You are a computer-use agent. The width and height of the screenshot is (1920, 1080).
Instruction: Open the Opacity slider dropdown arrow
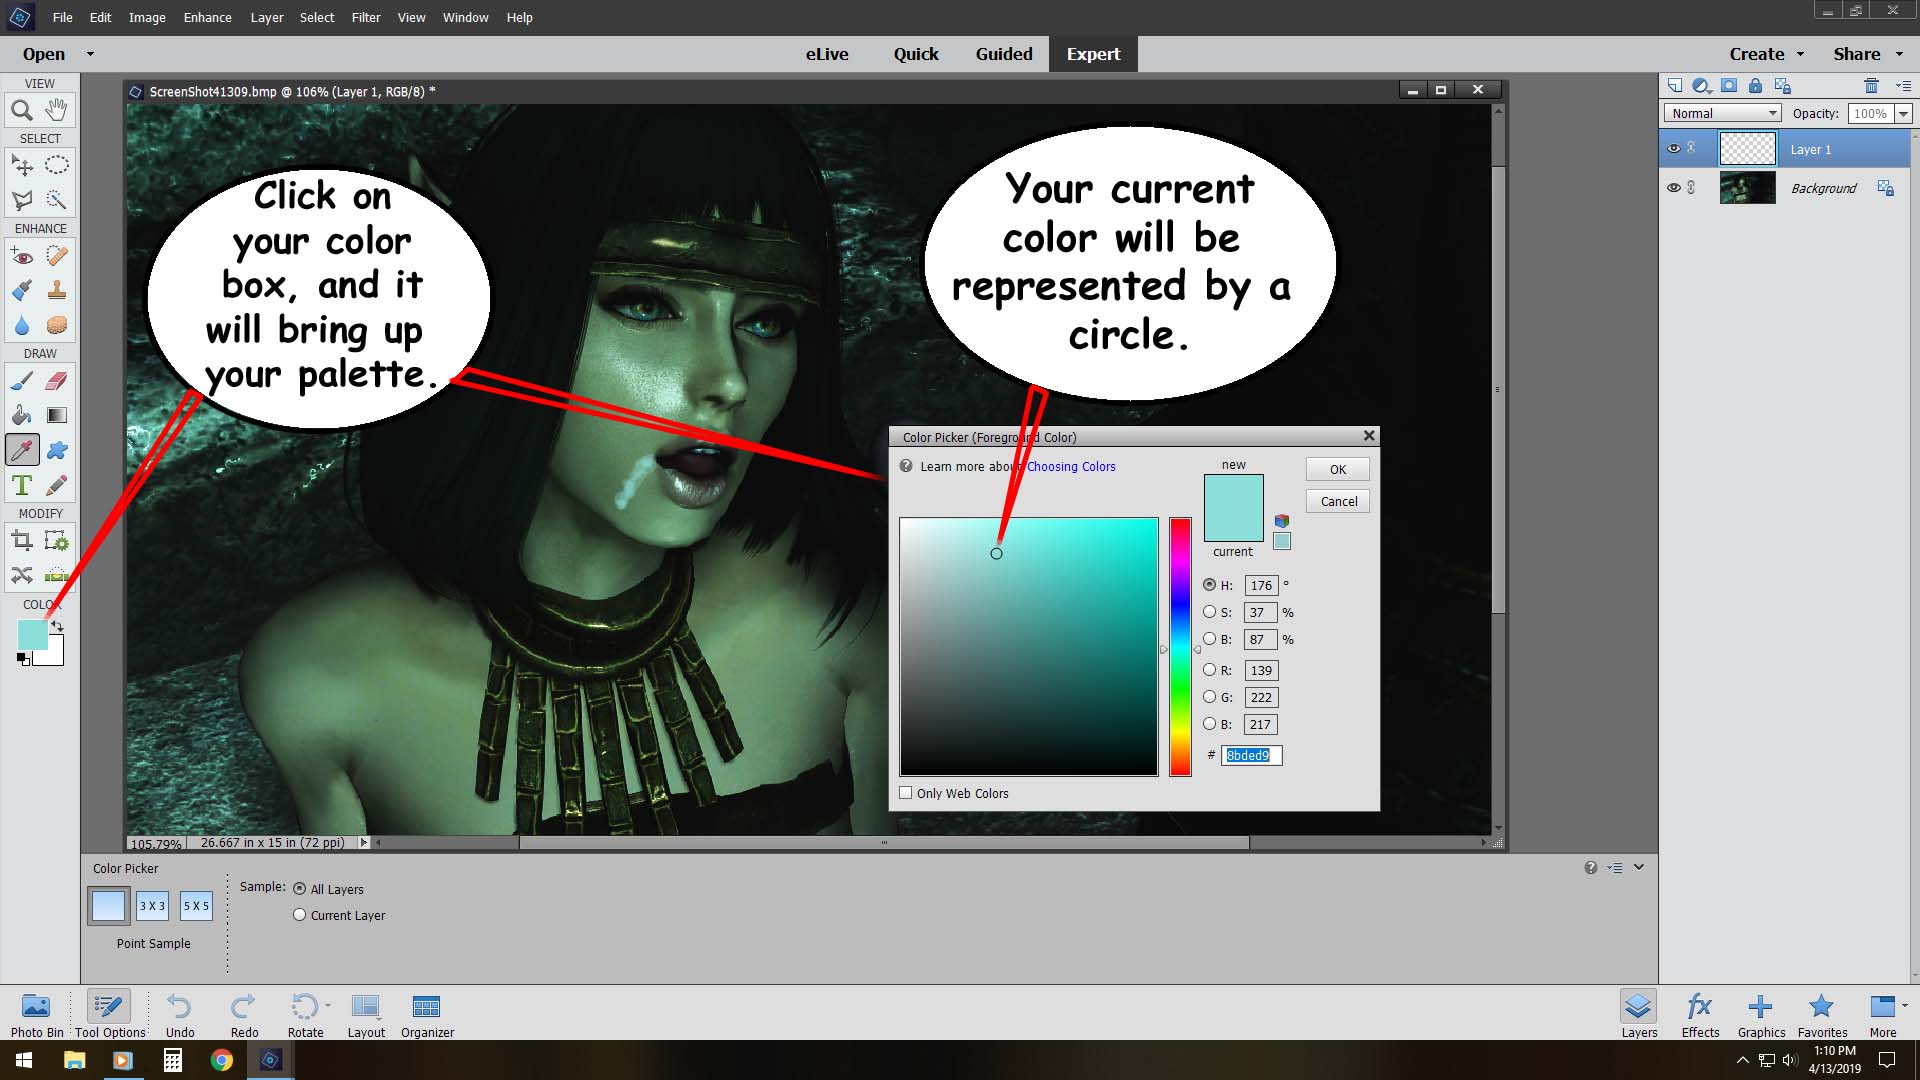(1903, 114)
